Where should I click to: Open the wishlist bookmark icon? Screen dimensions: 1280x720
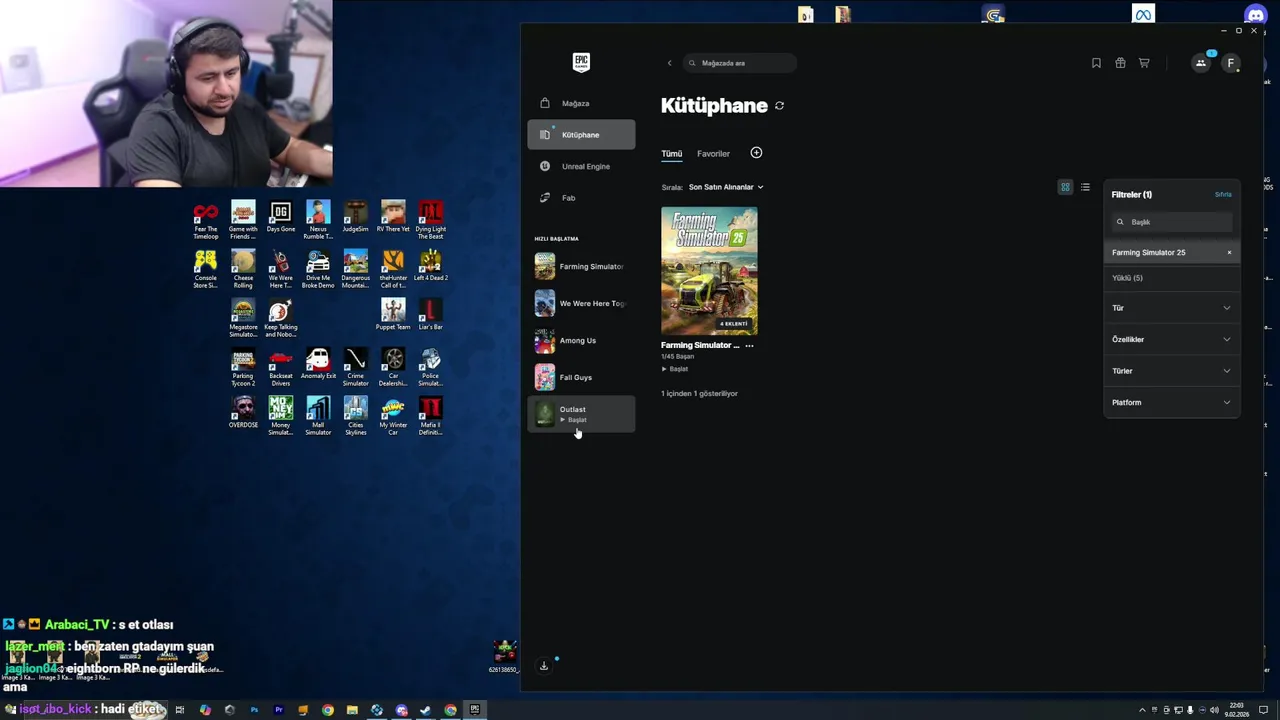point(1096,63)
